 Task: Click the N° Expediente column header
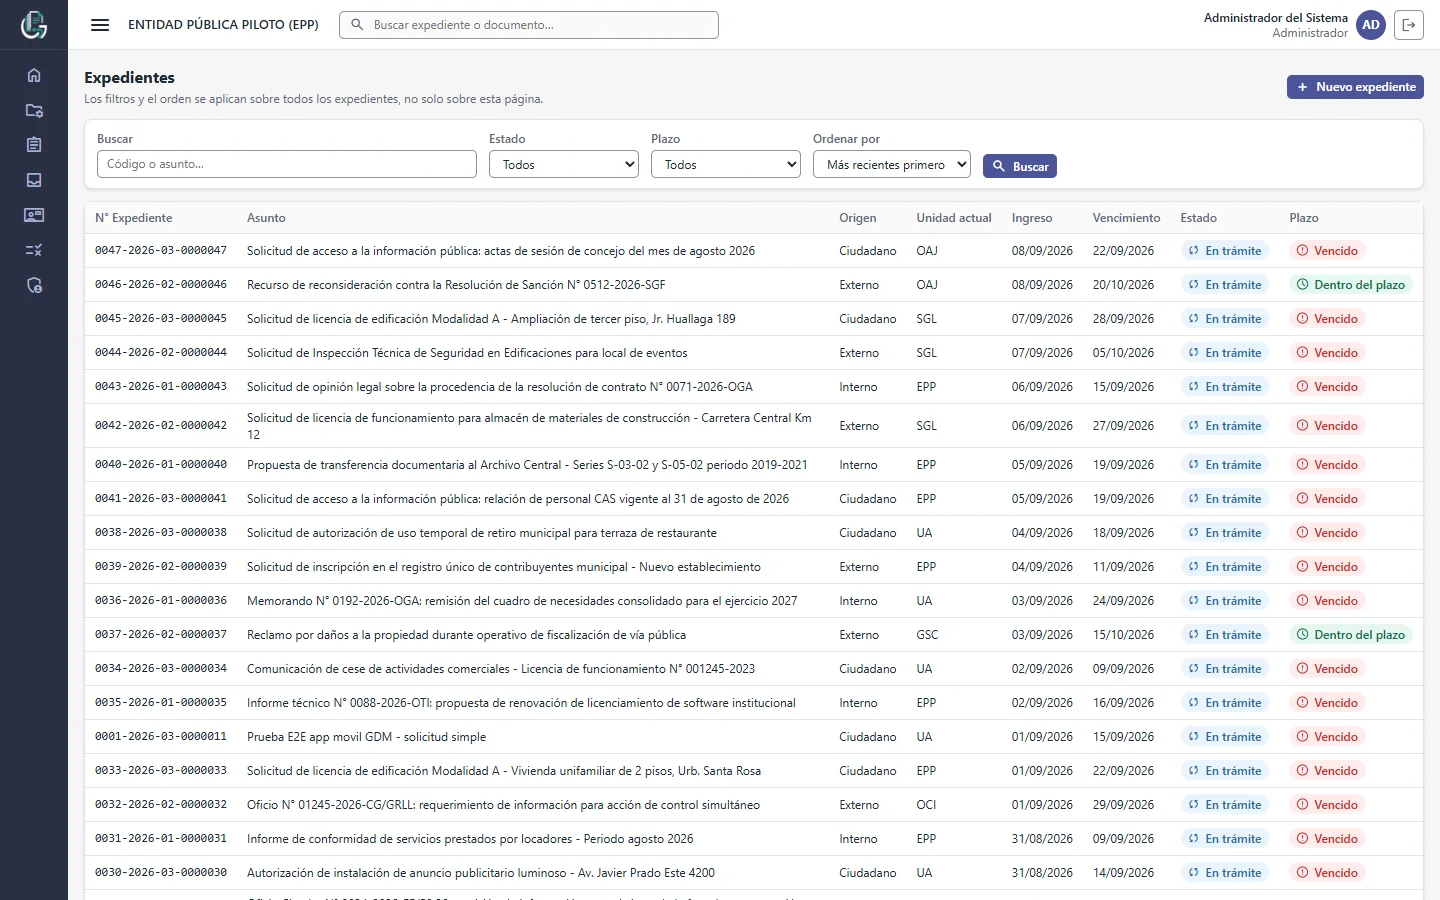point(134,218)
